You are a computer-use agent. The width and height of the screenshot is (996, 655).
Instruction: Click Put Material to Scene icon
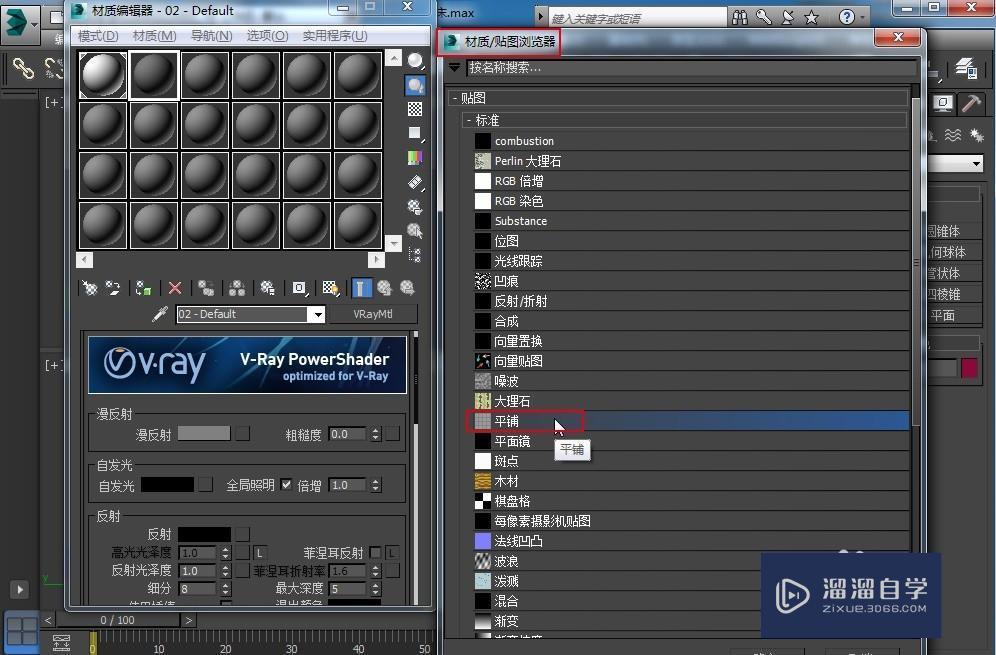point(113,288)
